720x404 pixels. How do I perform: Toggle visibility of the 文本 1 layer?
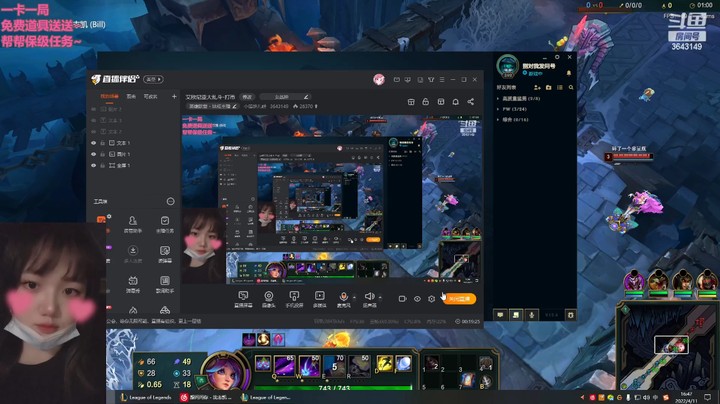coord(94,143)
